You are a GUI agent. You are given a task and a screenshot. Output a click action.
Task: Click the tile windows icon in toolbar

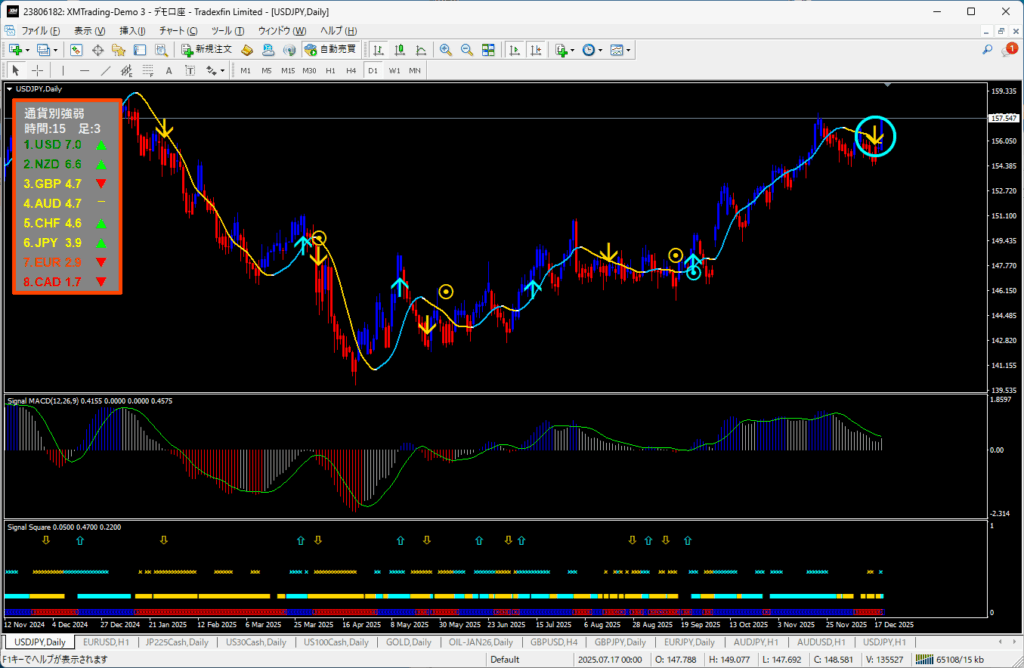(488, 49)
